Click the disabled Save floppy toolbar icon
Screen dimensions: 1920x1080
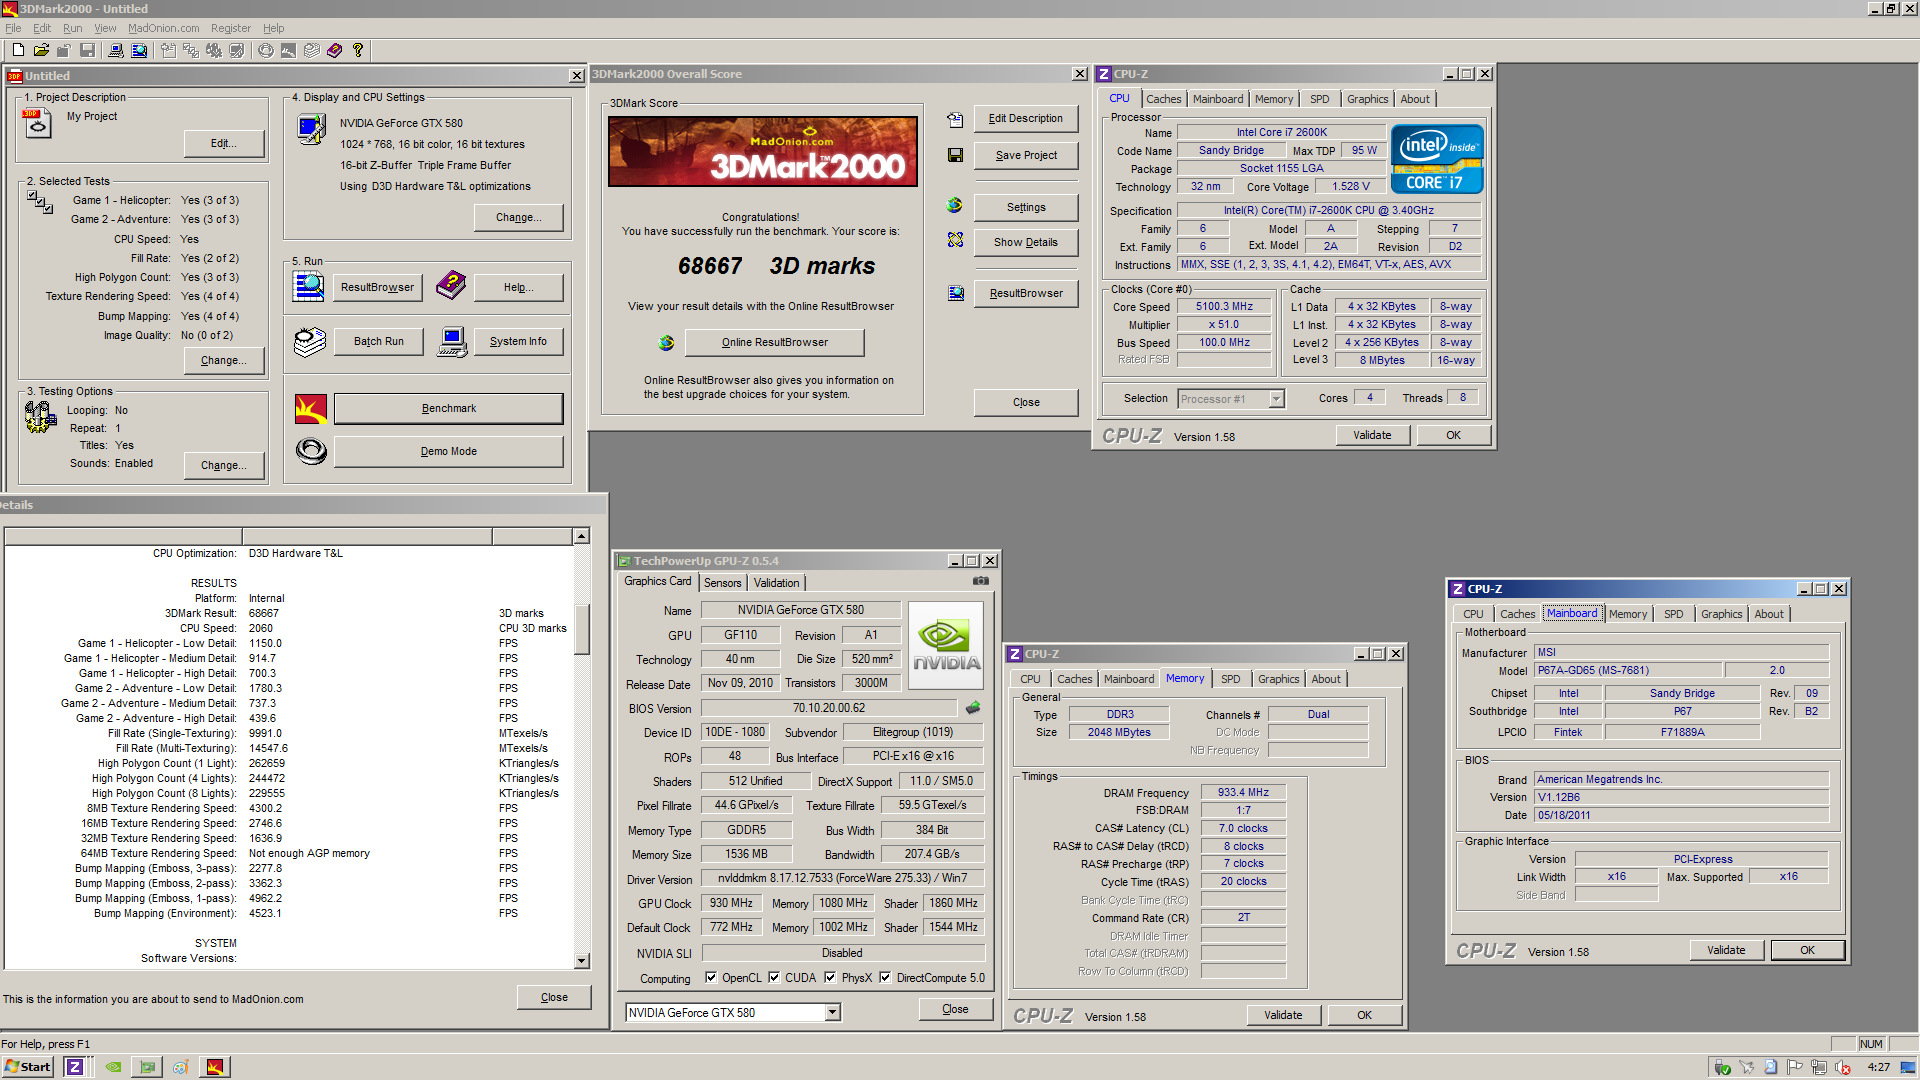pos(87,50)
